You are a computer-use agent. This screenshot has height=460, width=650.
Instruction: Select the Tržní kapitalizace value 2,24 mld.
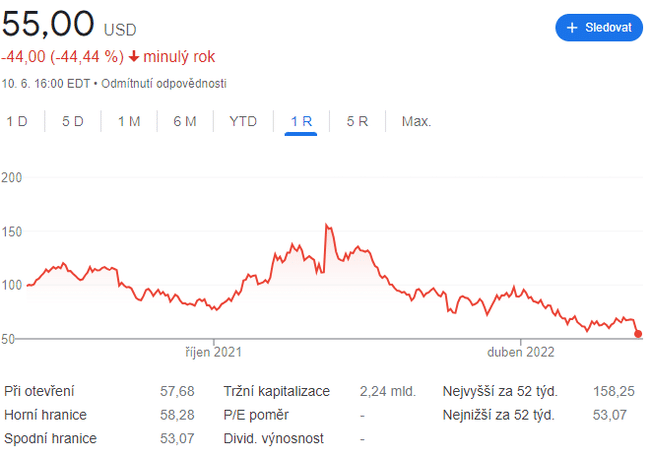pyautogui.click(x=391, y=391)
